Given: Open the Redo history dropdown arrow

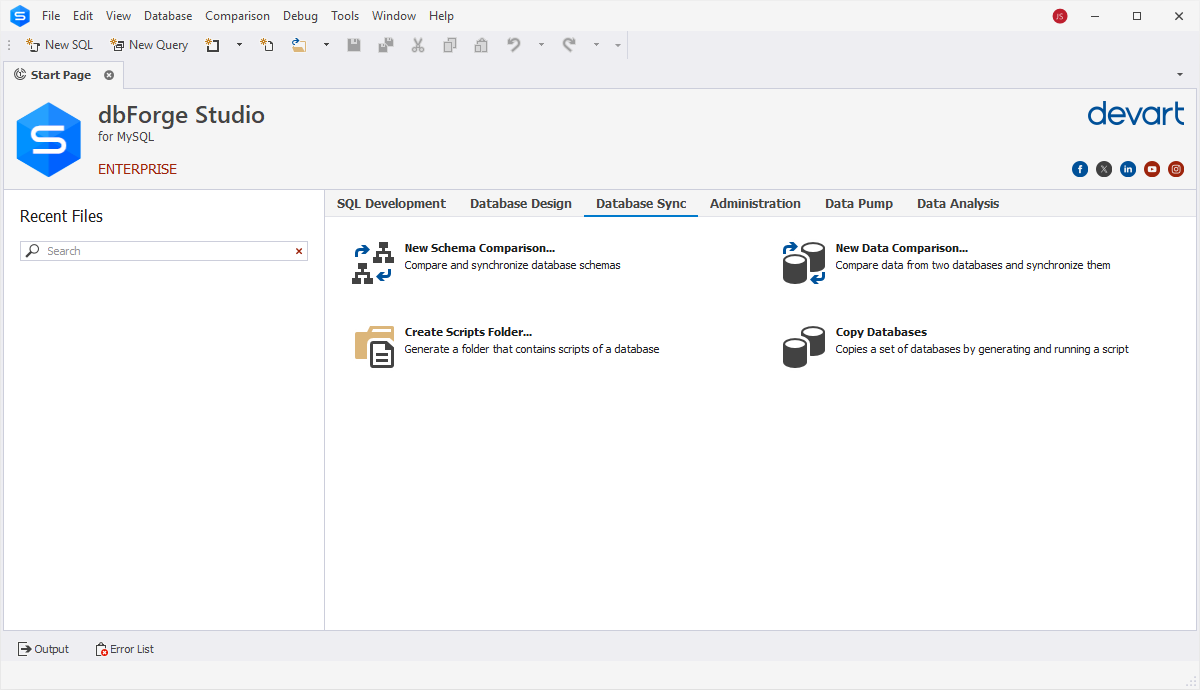Looking at the screenshot, I should (x=596, y=45).
